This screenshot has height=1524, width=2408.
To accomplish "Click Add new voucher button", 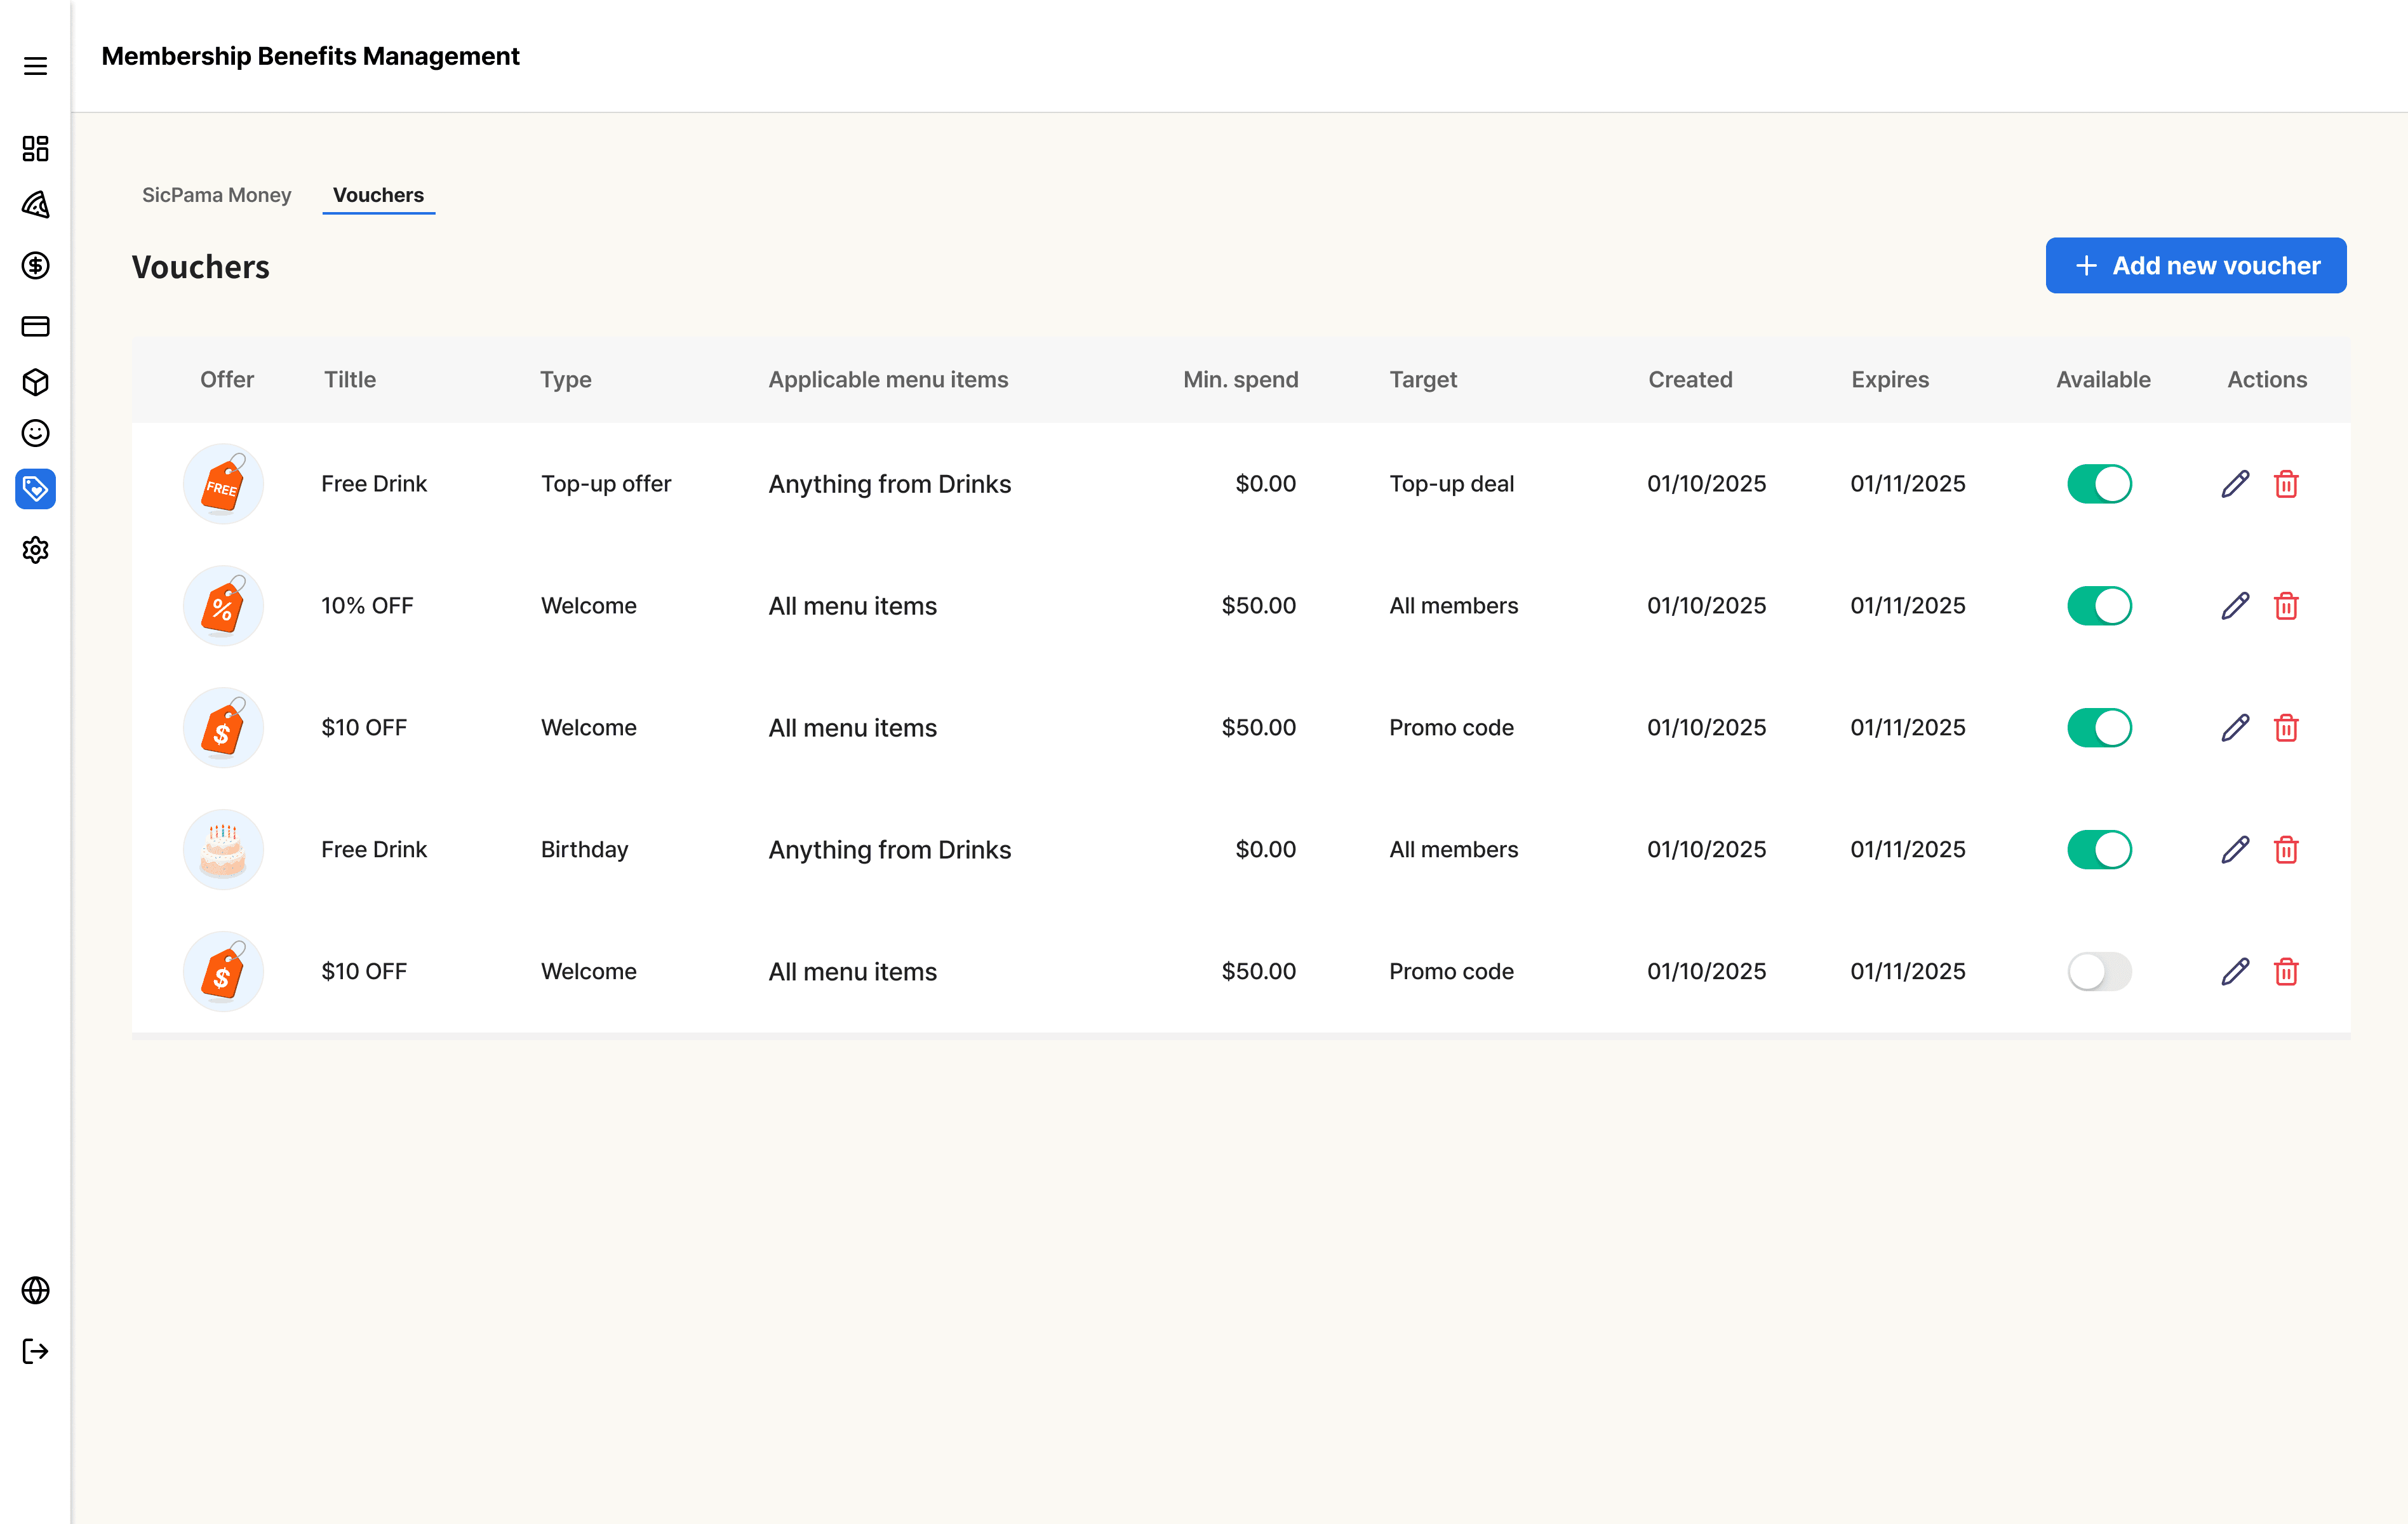I will coord(2195,266).
